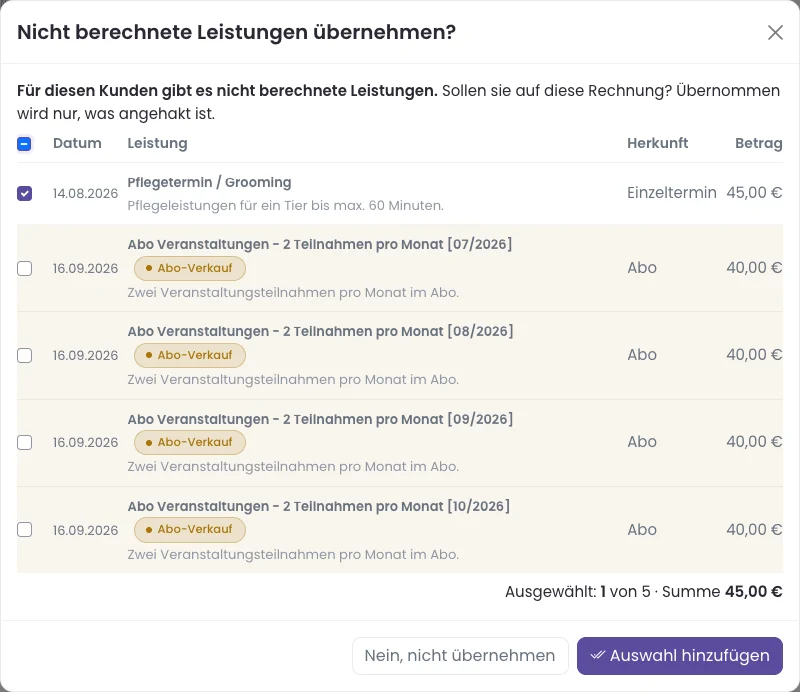Click the Abo-Verkauf badge in the [07/2026] row
The image size is (800, 692).
tap(190, 268)
